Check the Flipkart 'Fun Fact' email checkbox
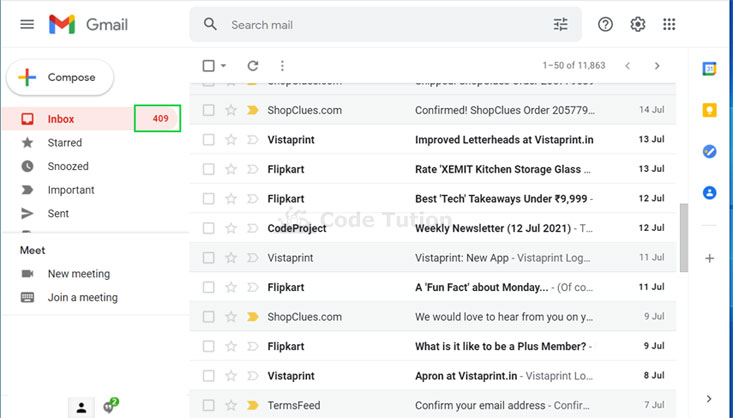The image size is (733, 418). coord(208,287)
